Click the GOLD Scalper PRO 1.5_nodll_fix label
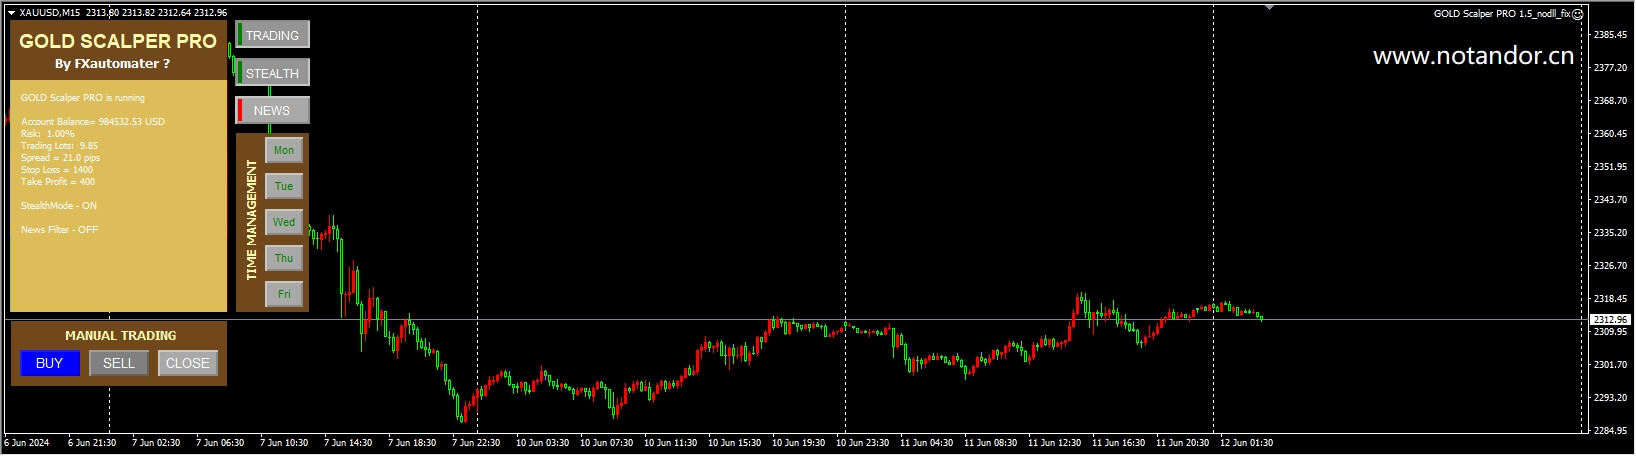 click(x=1502, y=14)
